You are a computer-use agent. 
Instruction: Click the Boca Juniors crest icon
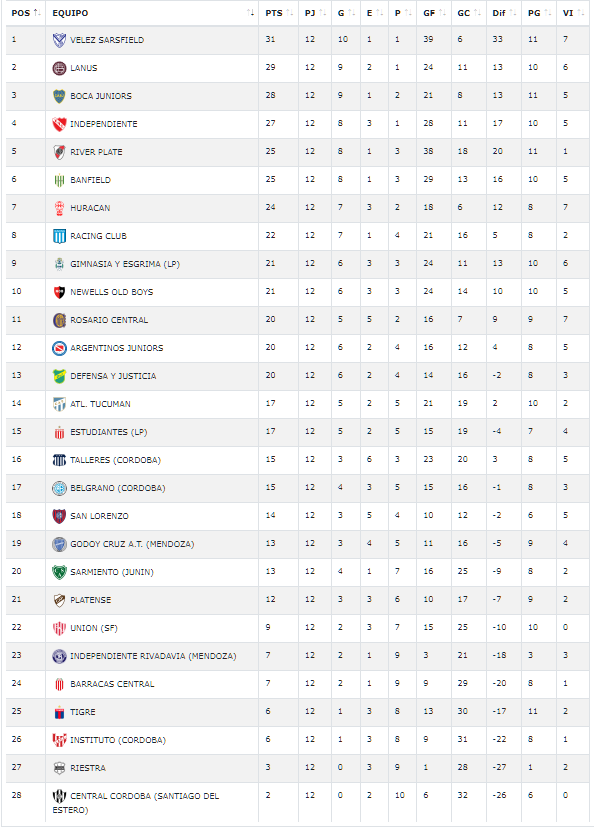coord(59,96)
